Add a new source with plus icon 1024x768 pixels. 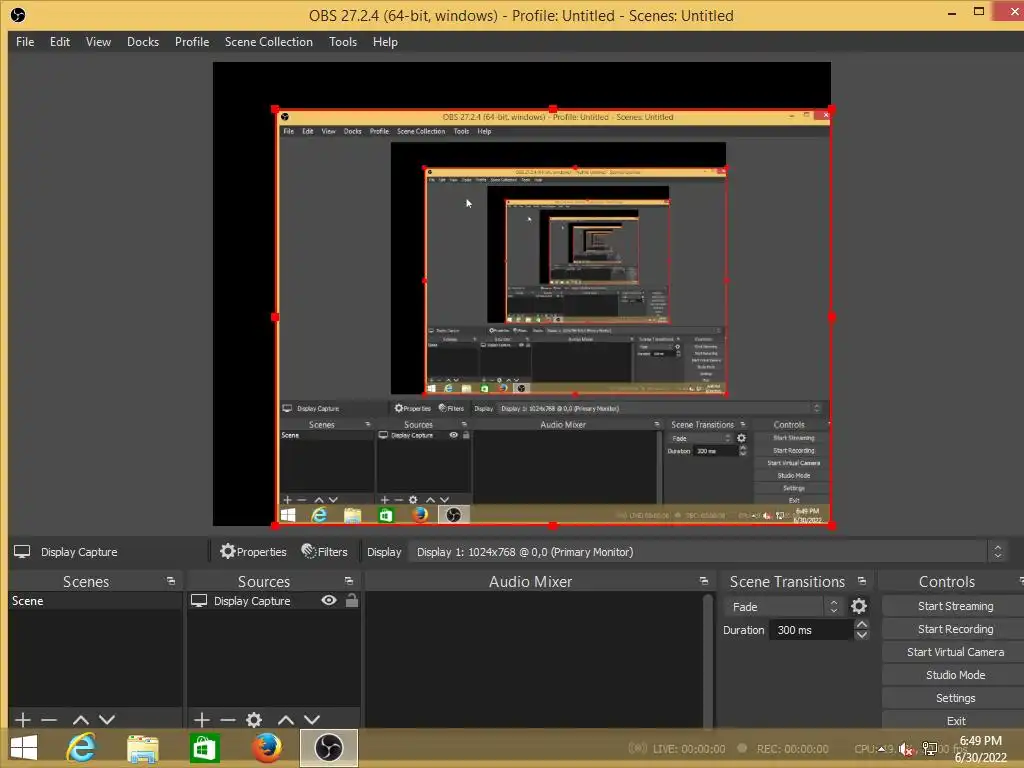tap(202, 720)
